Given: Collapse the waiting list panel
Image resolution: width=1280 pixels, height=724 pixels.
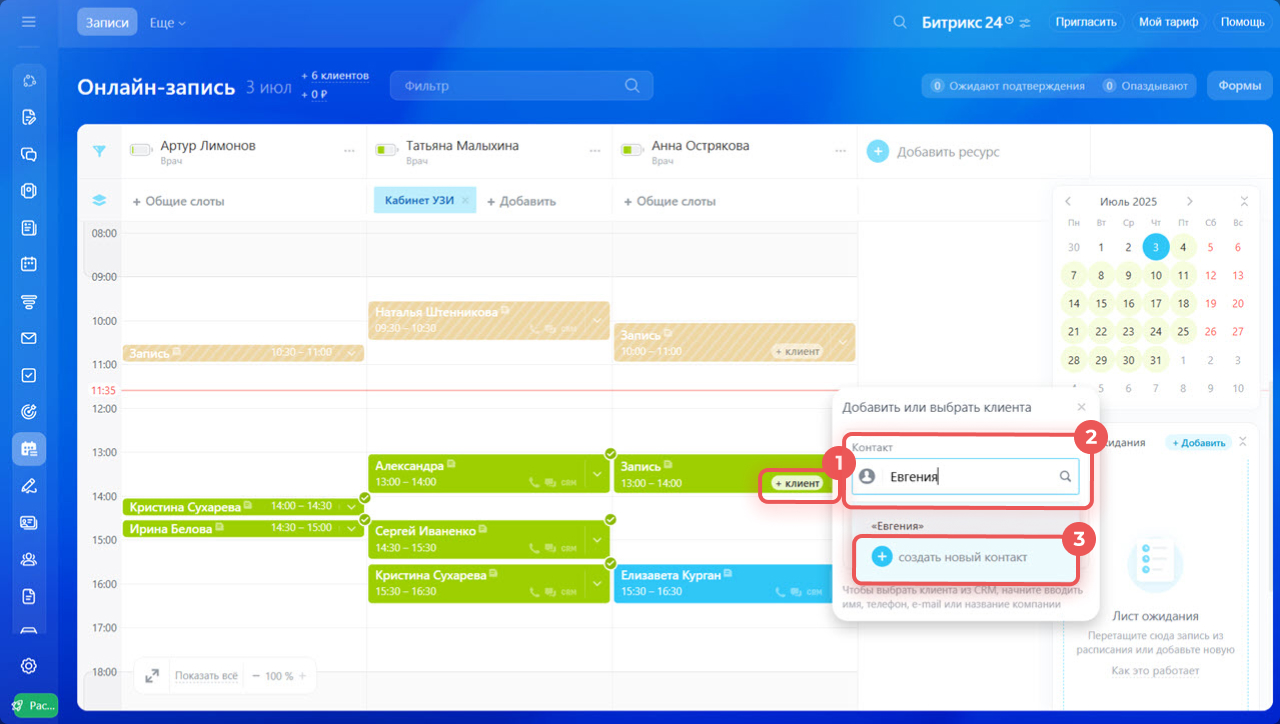Looking at the screenshot, I should click(x=1243, y=441).
